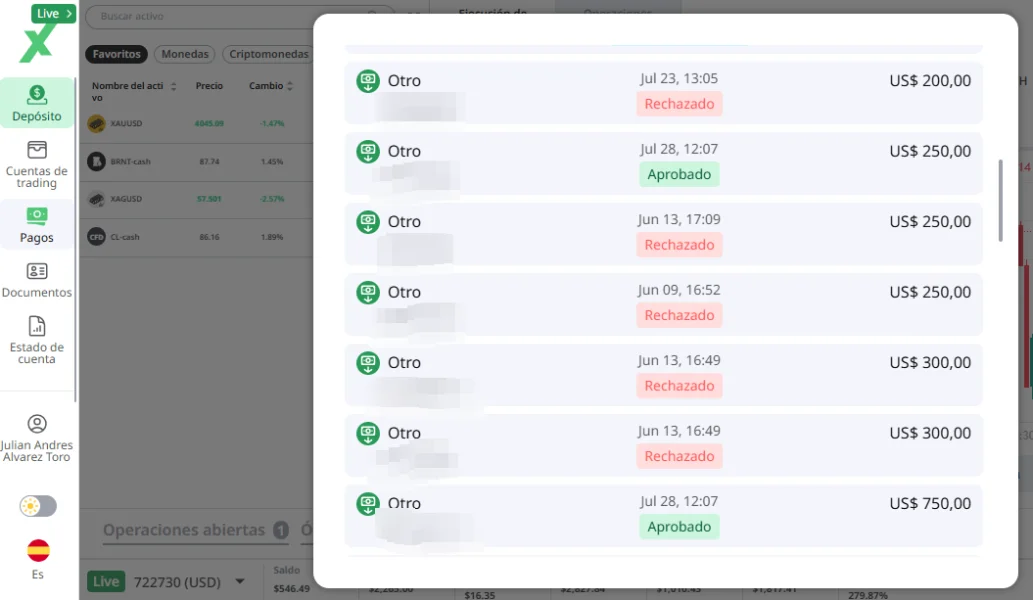The width and height of the screenshot is (1033, 600).
Task: Click the transactions list scrollbar
Action: (x=1000, y=200)
